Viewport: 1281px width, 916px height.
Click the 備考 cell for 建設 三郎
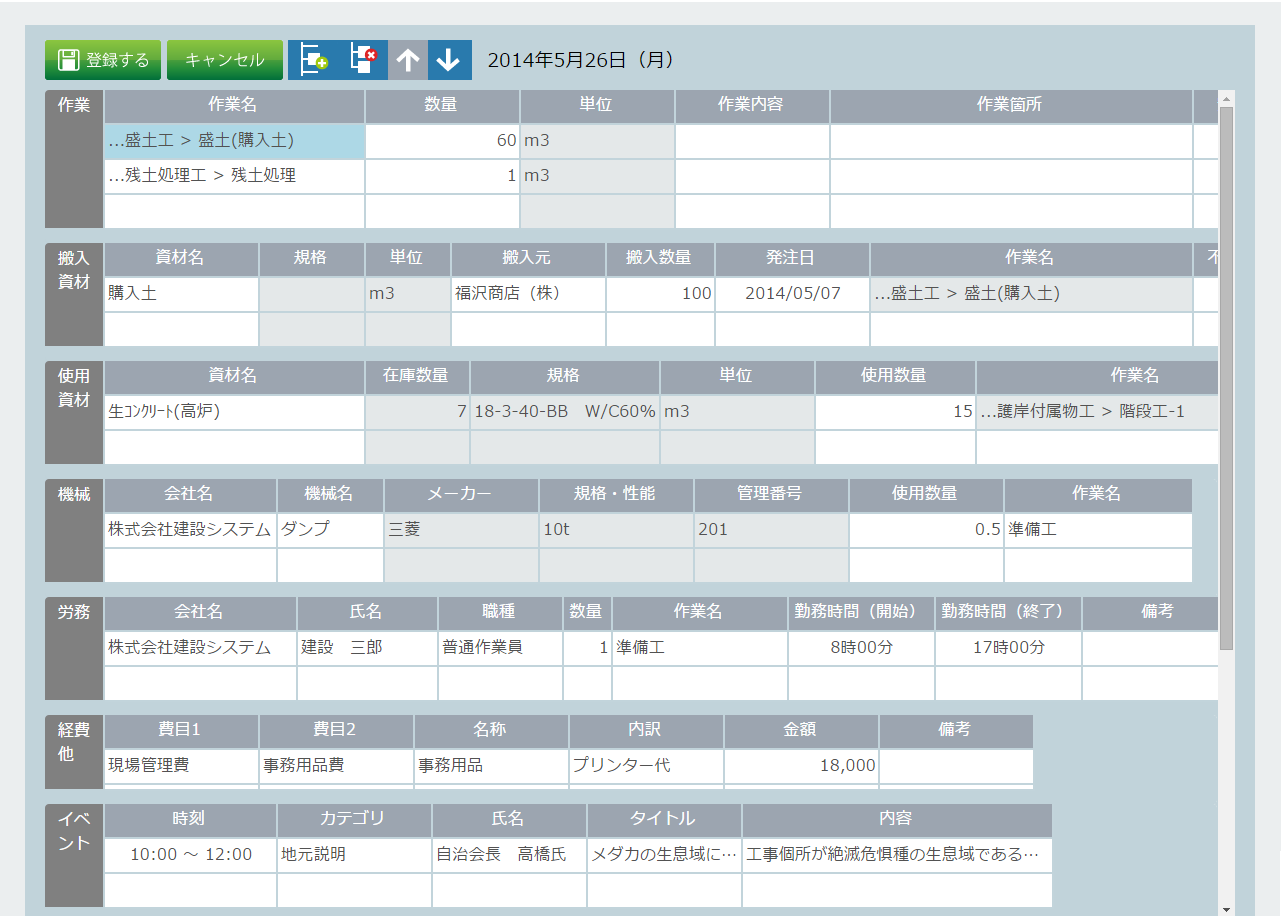click(x=1150, y=648)
